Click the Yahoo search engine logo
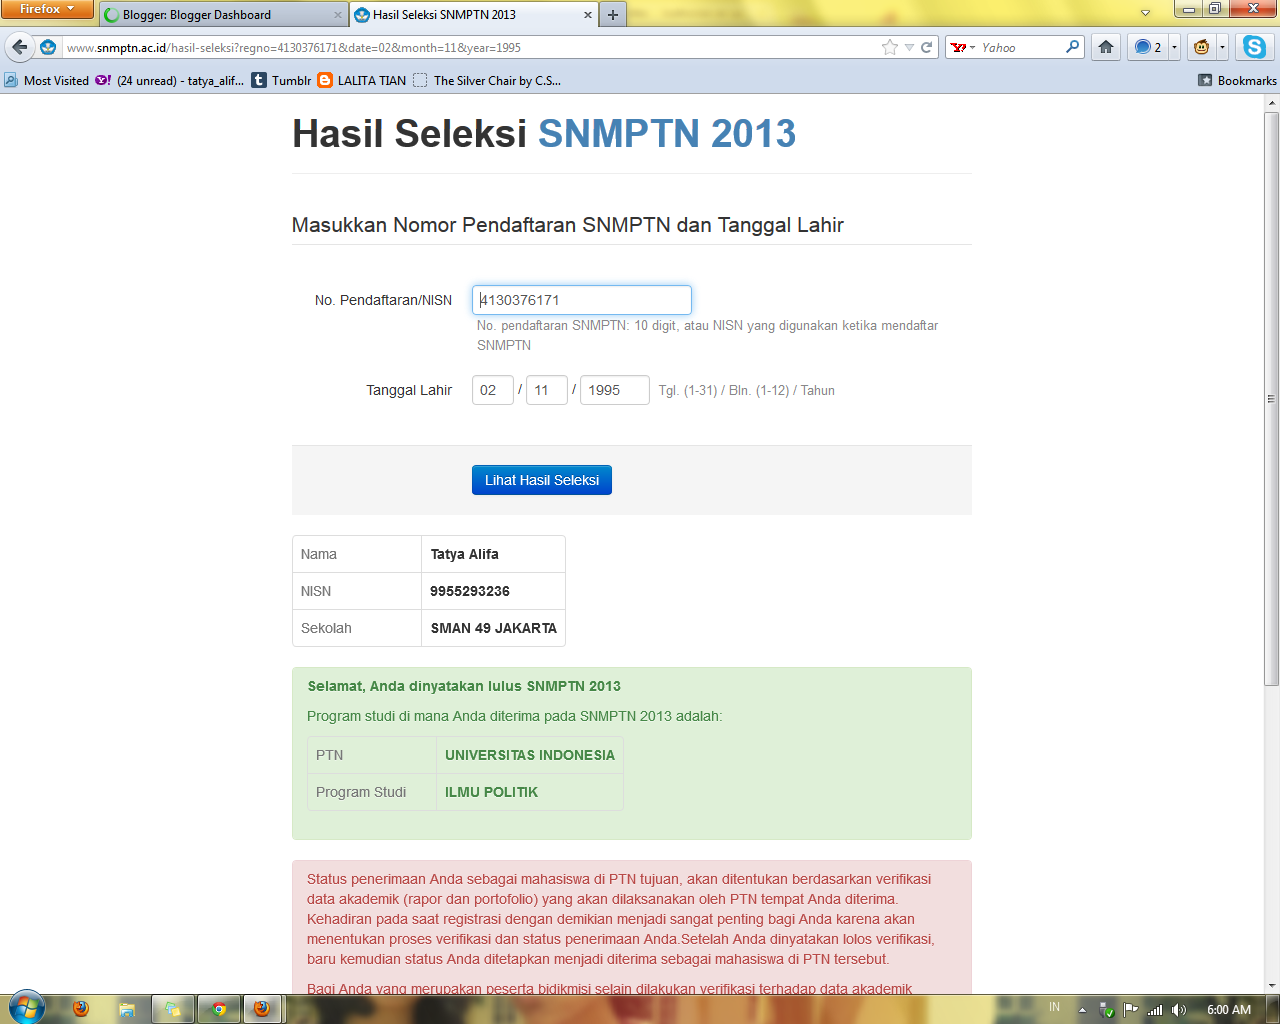This screenshot has width=1280, height=1024. [959, 47]
